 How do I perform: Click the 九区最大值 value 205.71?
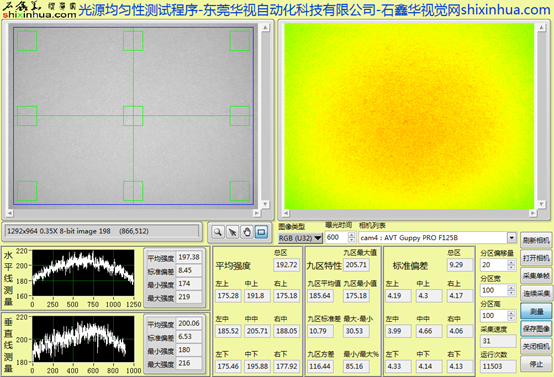point(356,265)
